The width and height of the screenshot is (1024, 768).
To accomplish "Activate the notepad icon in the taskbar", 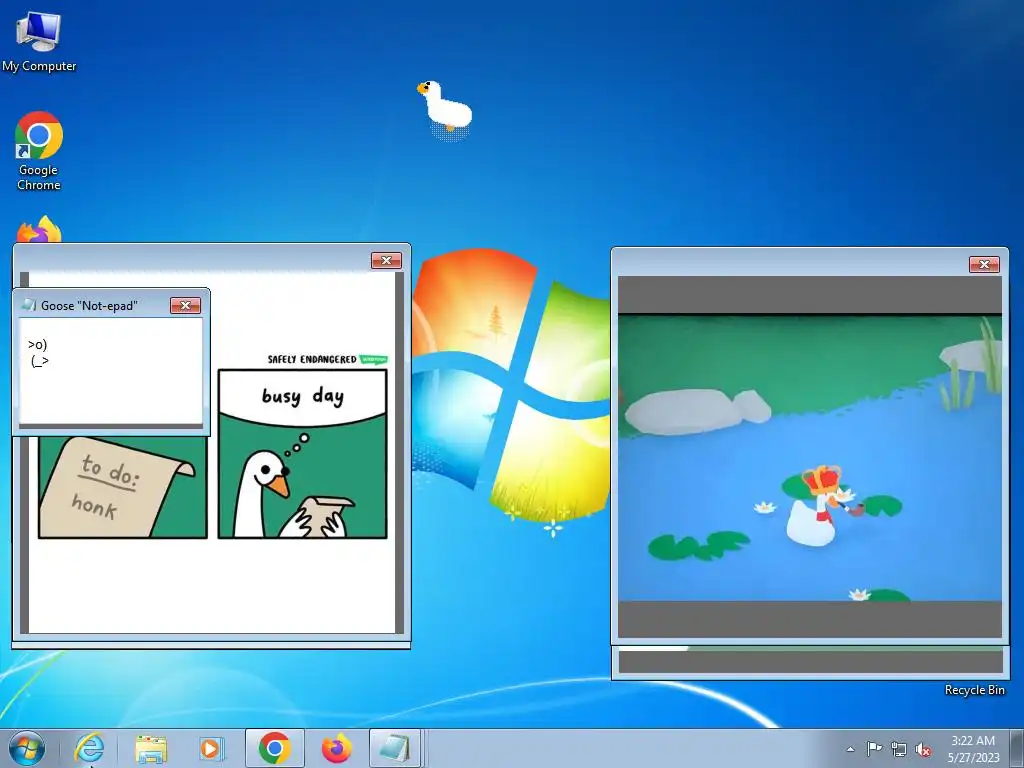I will pos(395,748).
